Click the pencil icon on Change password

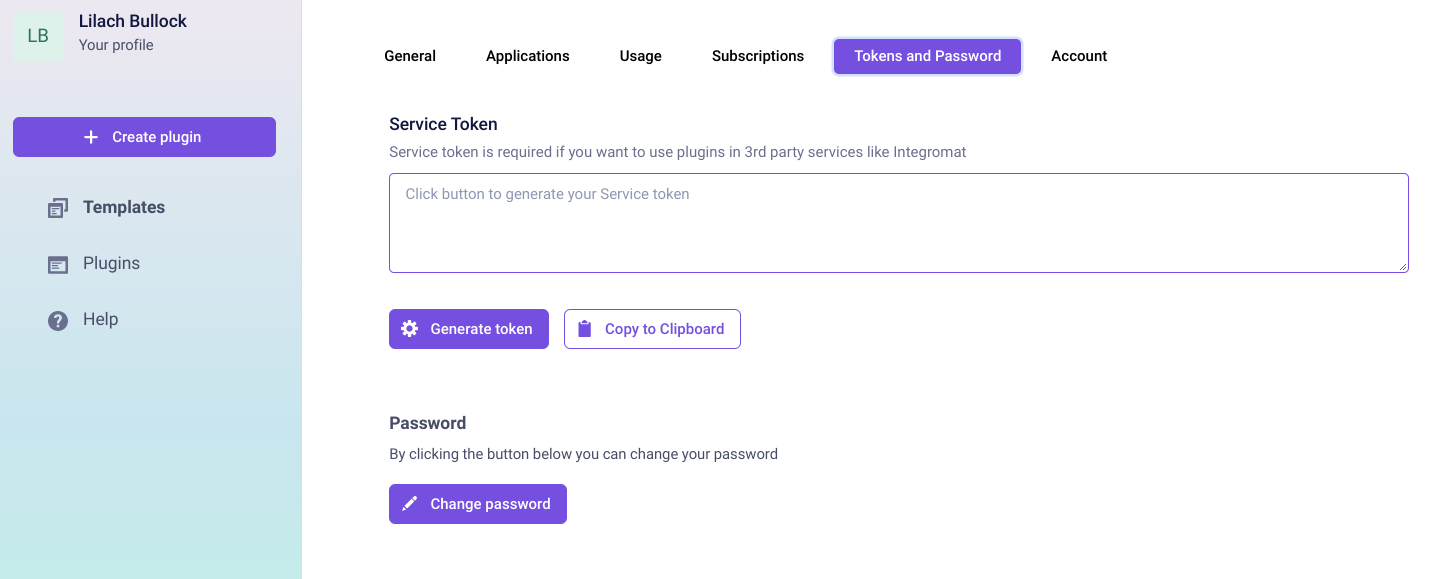[409, 504]
